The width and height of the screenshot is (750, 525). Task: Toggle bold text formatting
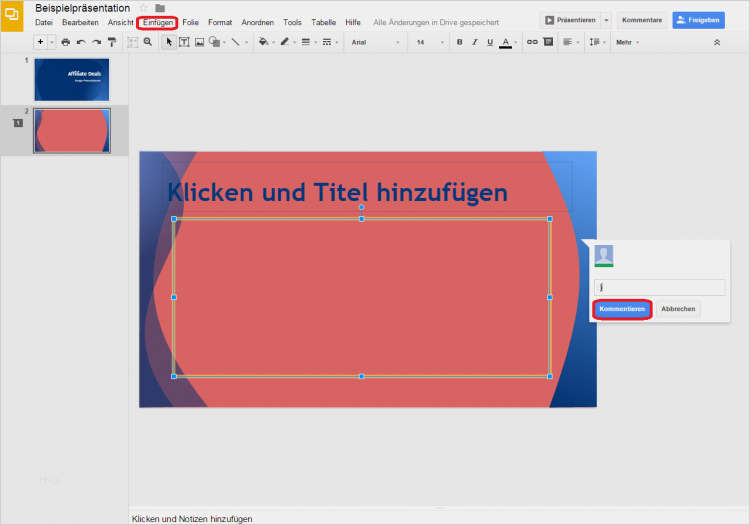pyautogui.click(x=459, y=42)
